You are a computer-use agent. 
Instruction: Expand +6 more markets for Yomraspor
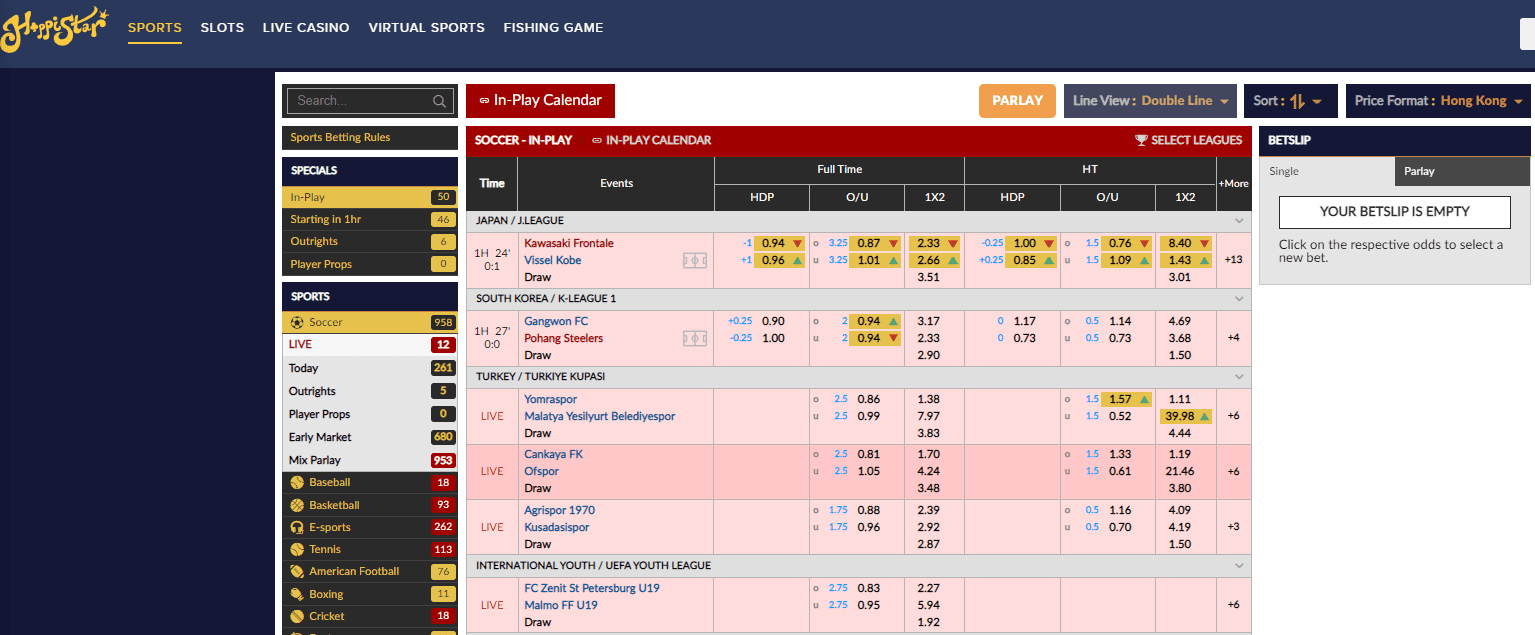point(1233,416)
